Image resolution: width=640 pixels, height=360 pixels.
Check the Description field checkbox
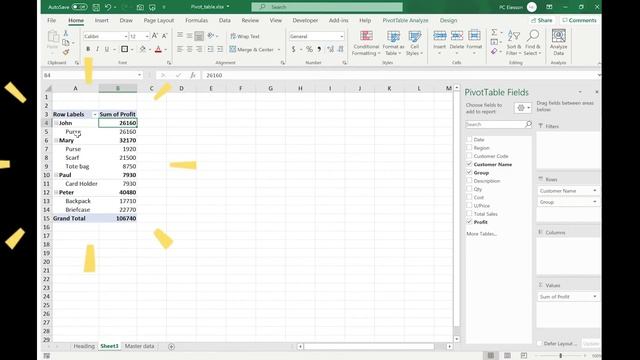point(469,180)
